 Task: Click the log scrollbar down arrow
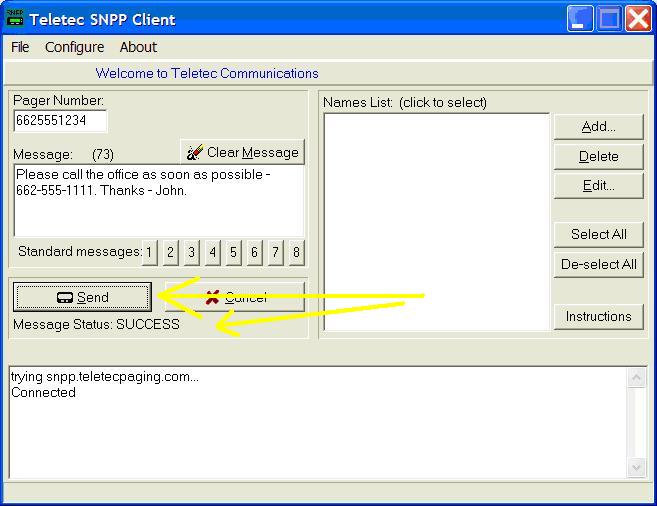[x=636, y=467]
